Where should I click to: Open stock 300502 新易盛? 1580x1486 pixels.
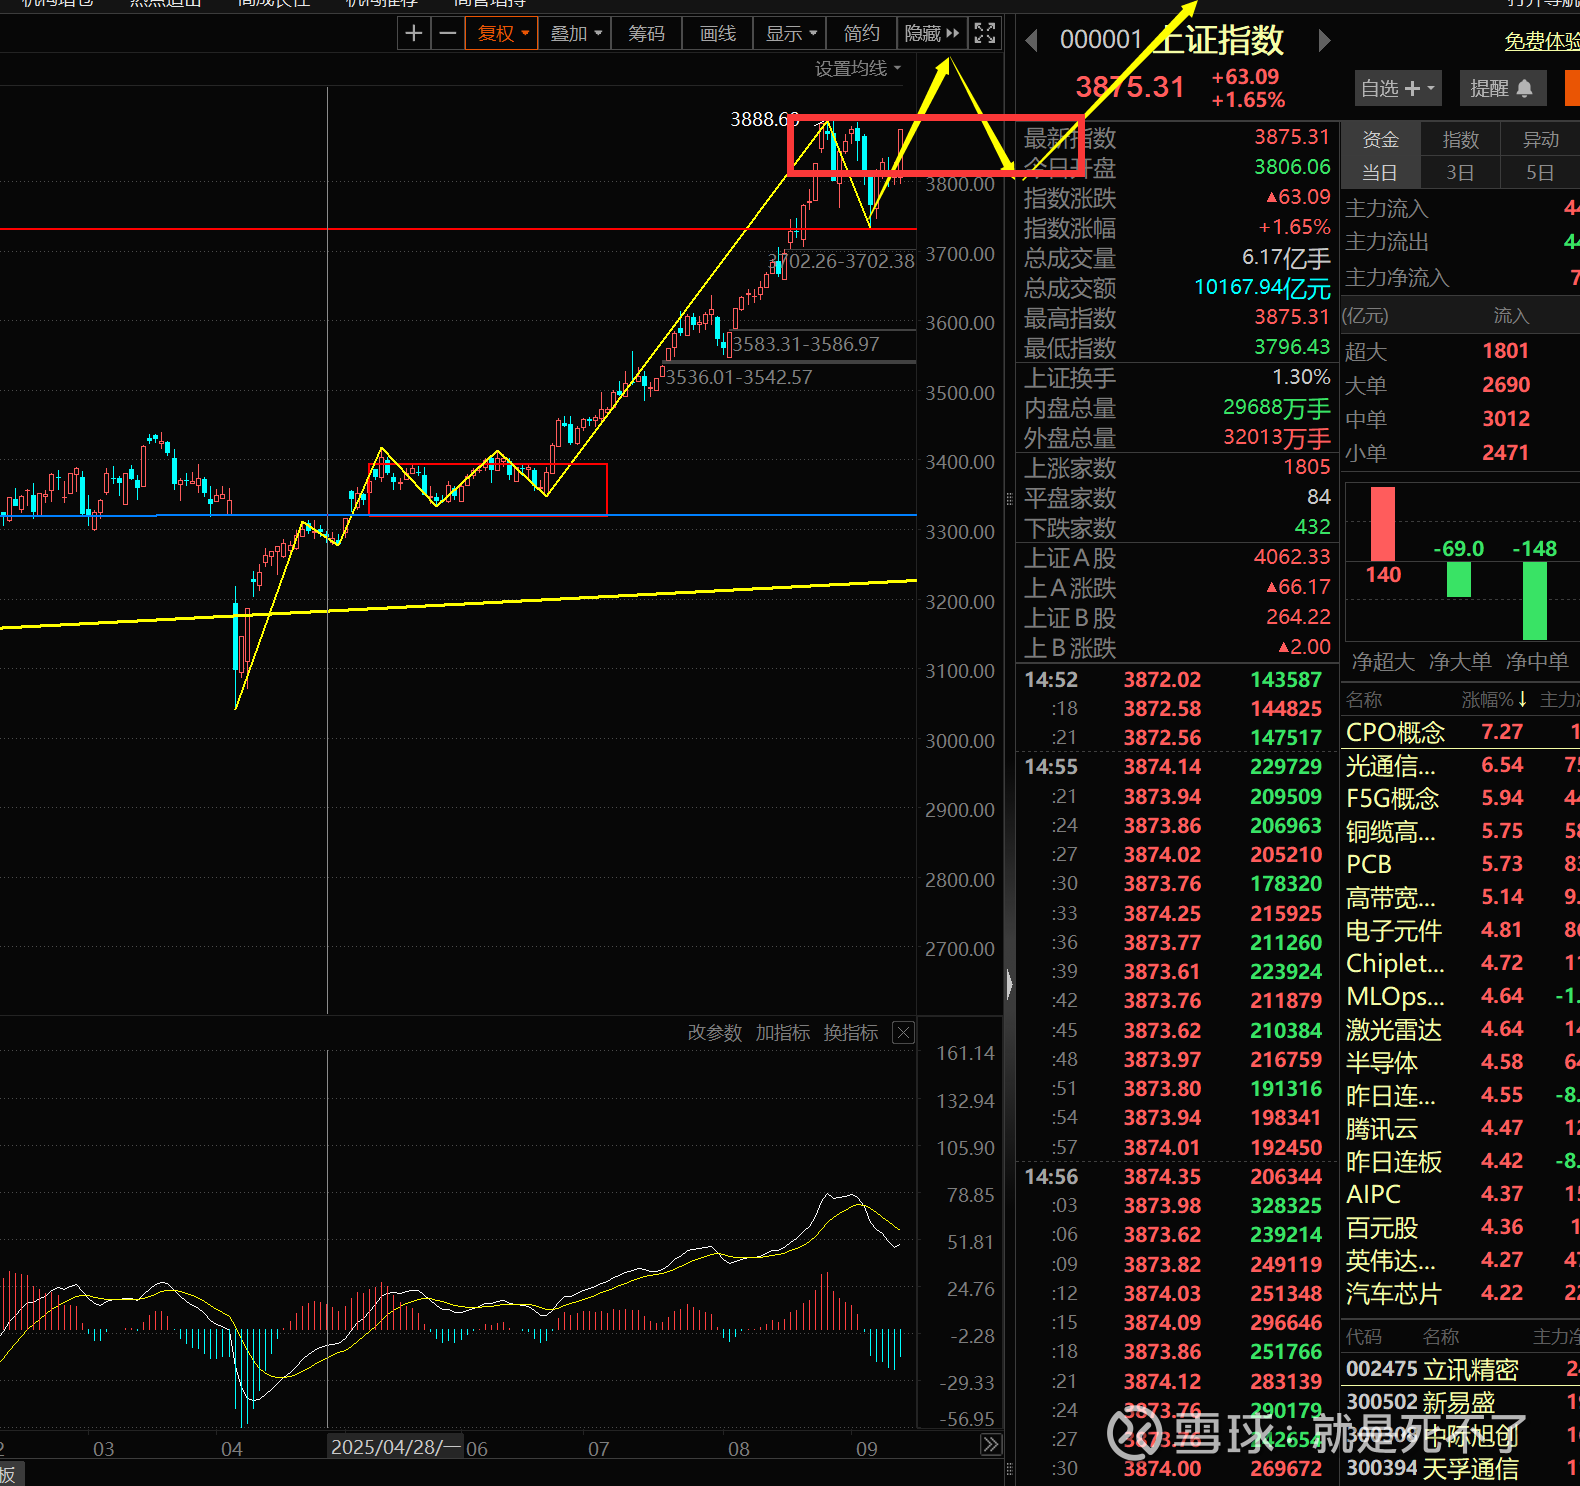(x=1460, y=1402)
